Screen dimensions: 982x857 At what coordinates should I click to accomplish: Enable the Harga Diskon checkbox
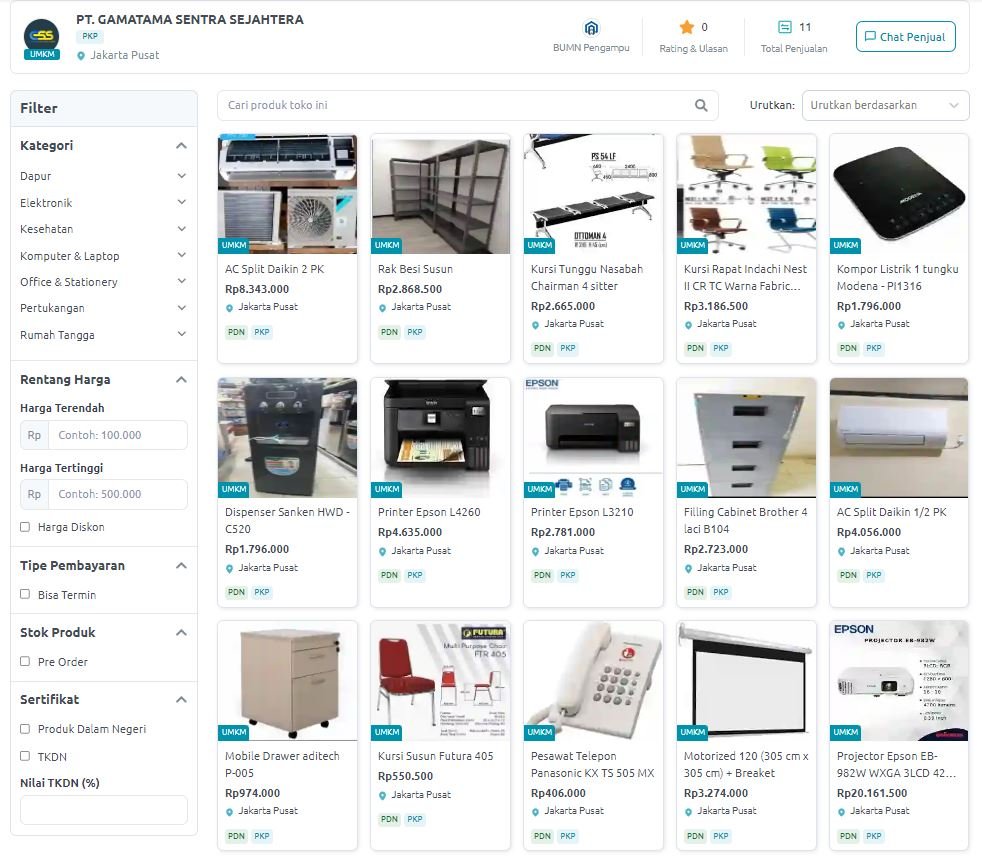click(x=25, y=527)
